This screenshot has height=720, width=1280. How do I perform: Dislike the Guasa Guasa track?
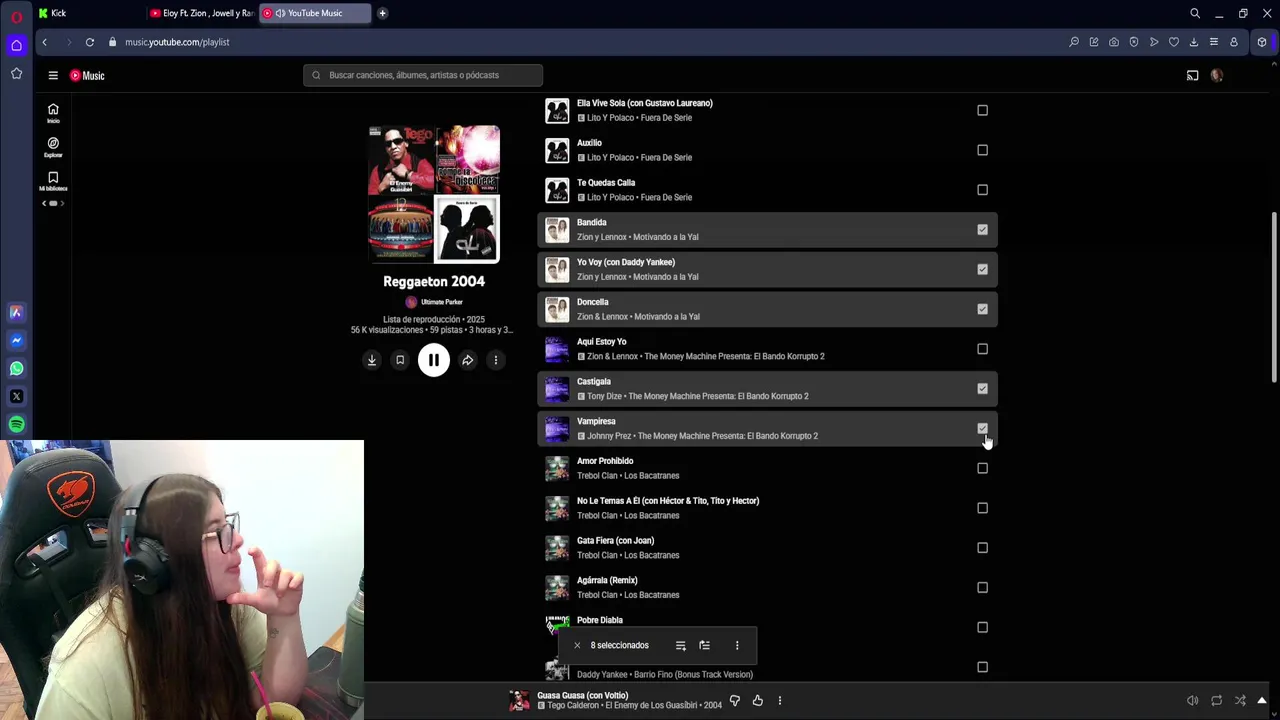[735, 701]
